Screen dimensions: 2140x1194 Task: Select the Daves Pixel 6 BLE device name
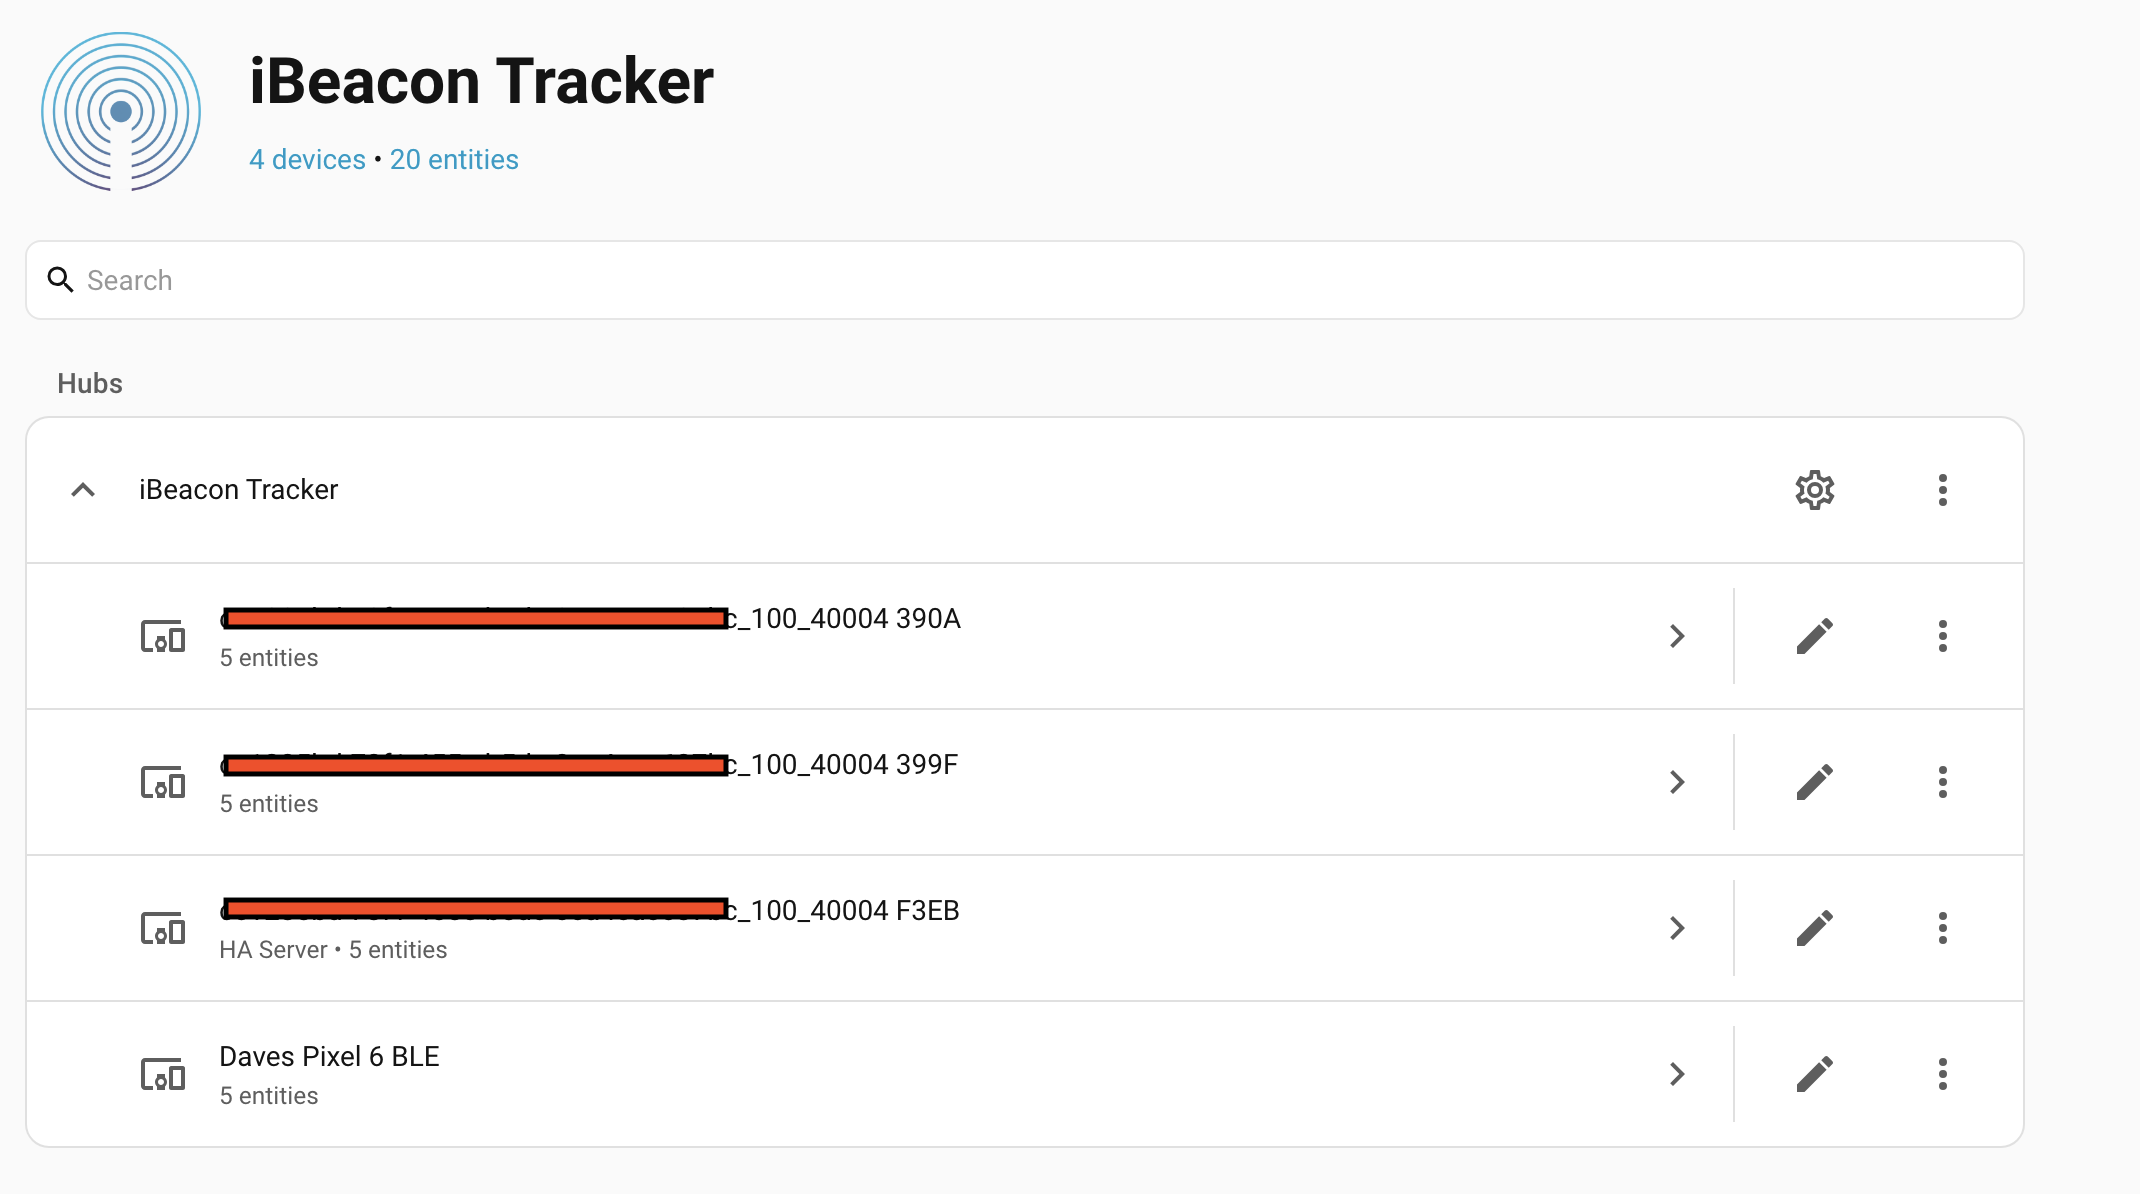point(329,1057)
